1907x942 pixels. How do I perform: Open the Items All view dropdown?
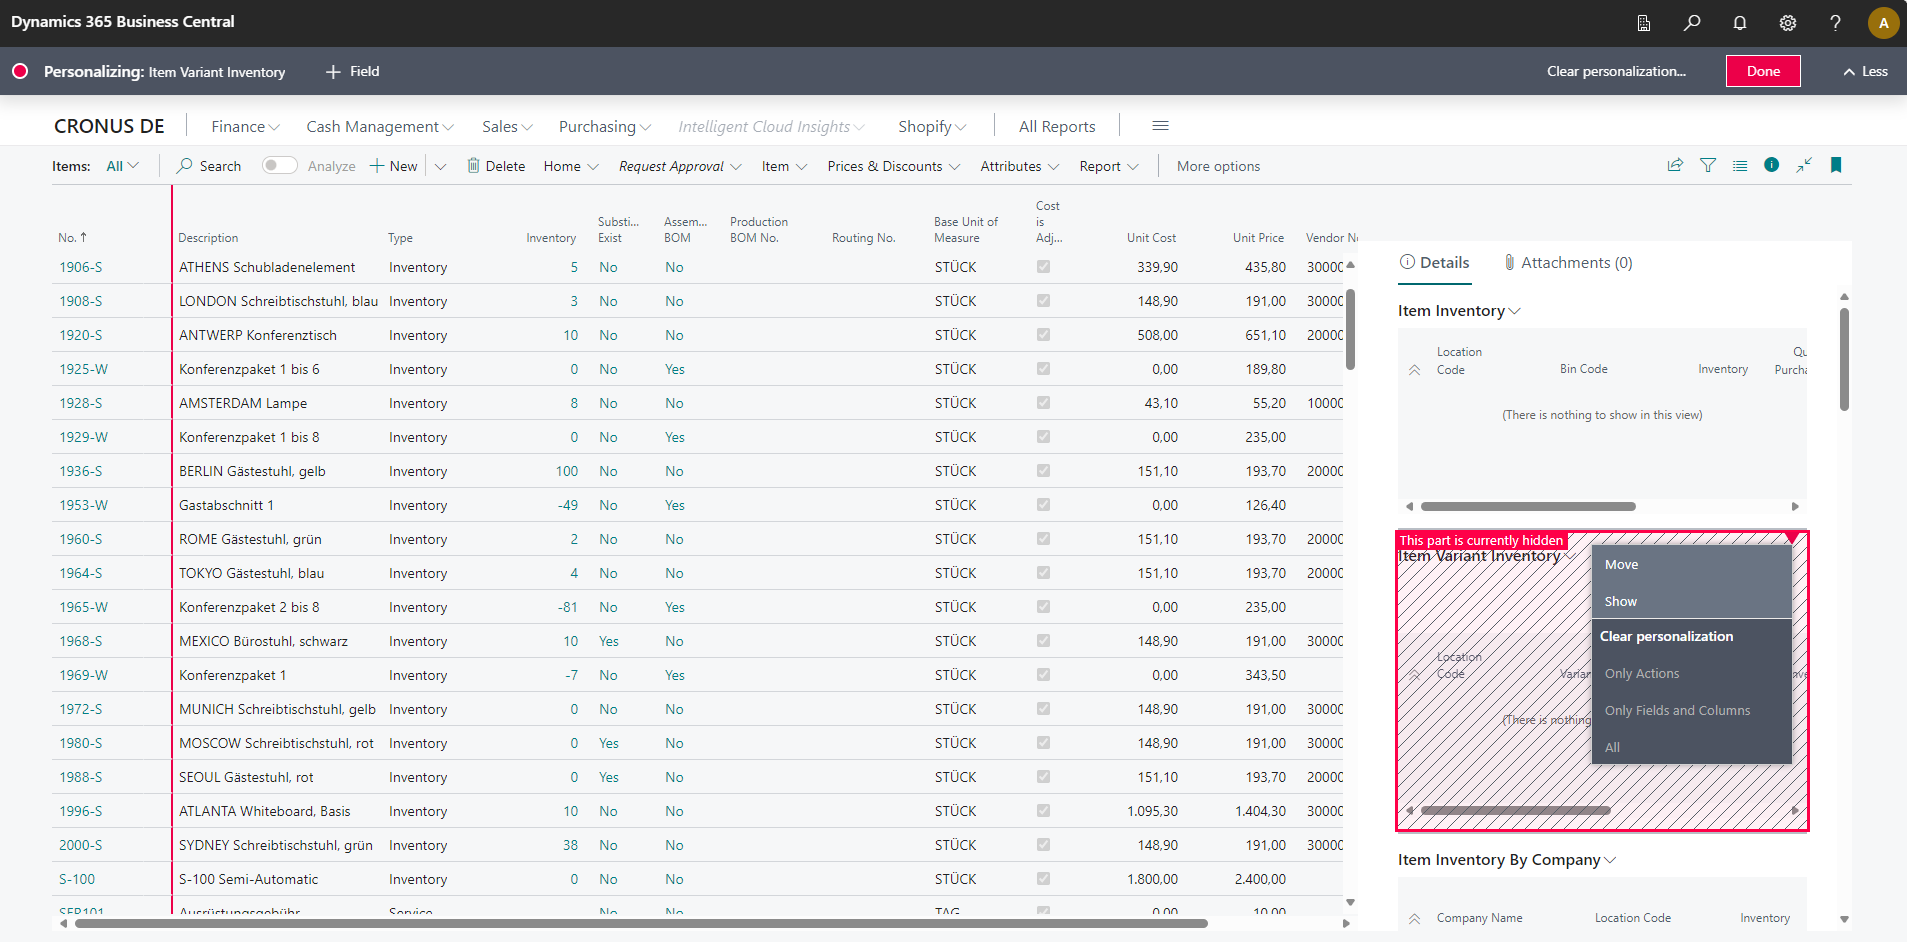coord(123,166)
